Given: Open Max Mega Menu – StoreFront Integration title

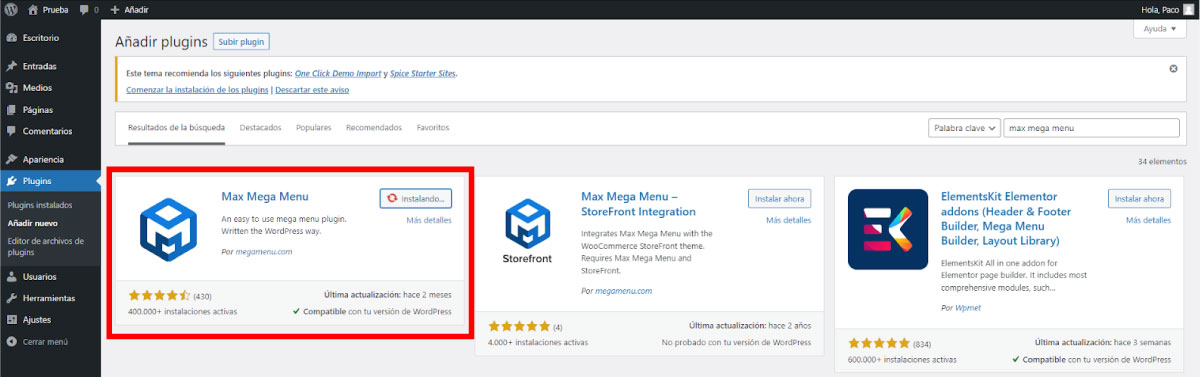Looking at the screenshot, I should coord(638,204).
